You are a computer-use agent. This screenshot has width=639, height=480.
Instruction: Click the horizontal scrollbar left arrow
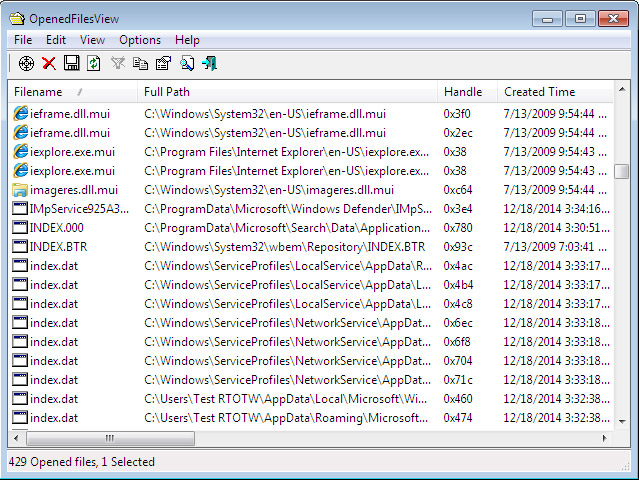[16, 438]
